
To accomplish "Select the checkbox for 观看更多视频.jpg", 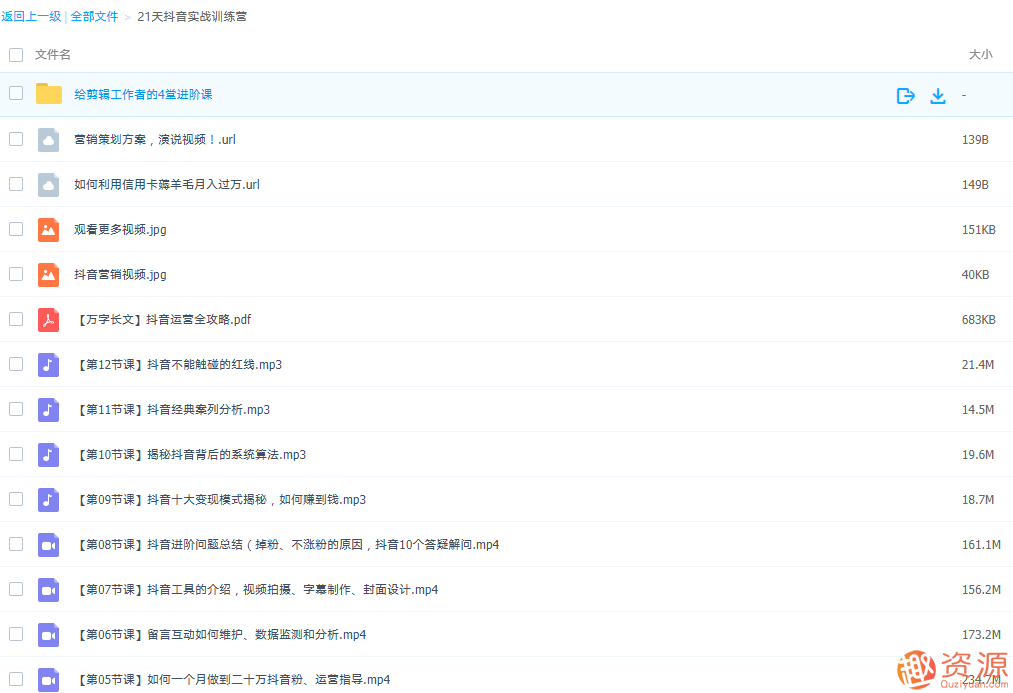I will (x=16, y=229).
